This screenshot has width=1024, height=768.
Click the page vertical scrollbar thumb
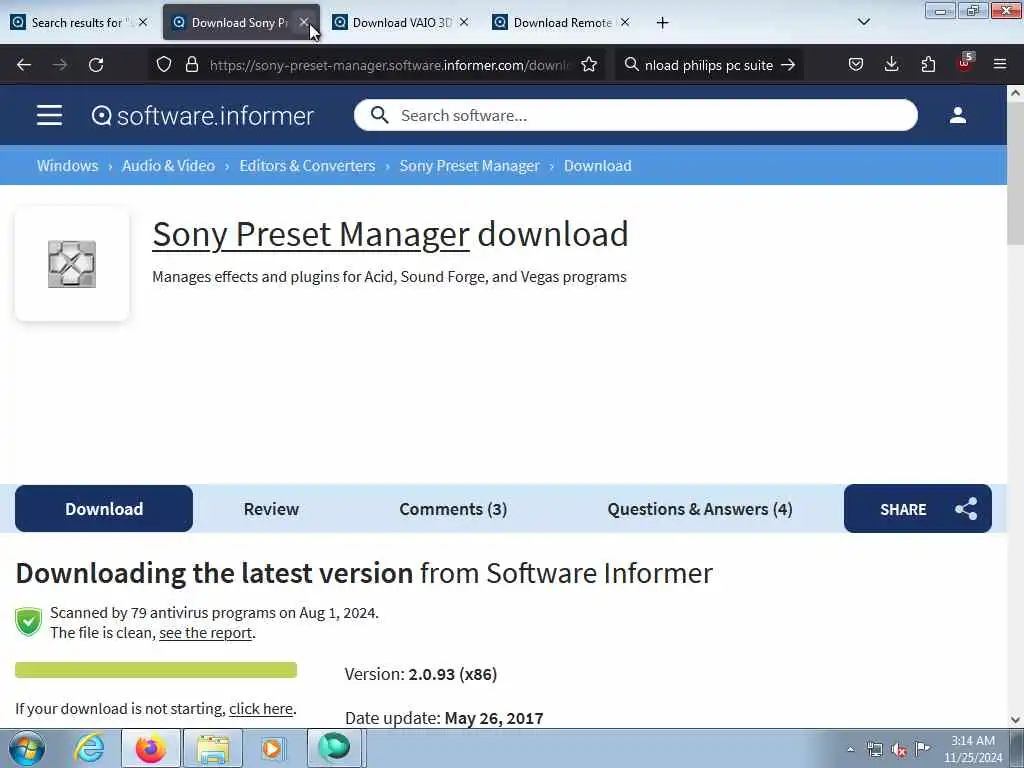coord(1015,174)
